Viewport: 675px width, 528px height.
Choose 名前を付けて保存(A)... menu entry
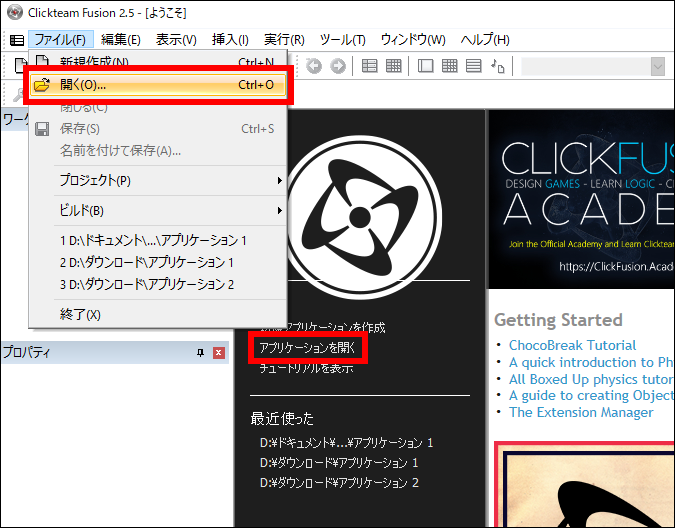click(158, 151)
